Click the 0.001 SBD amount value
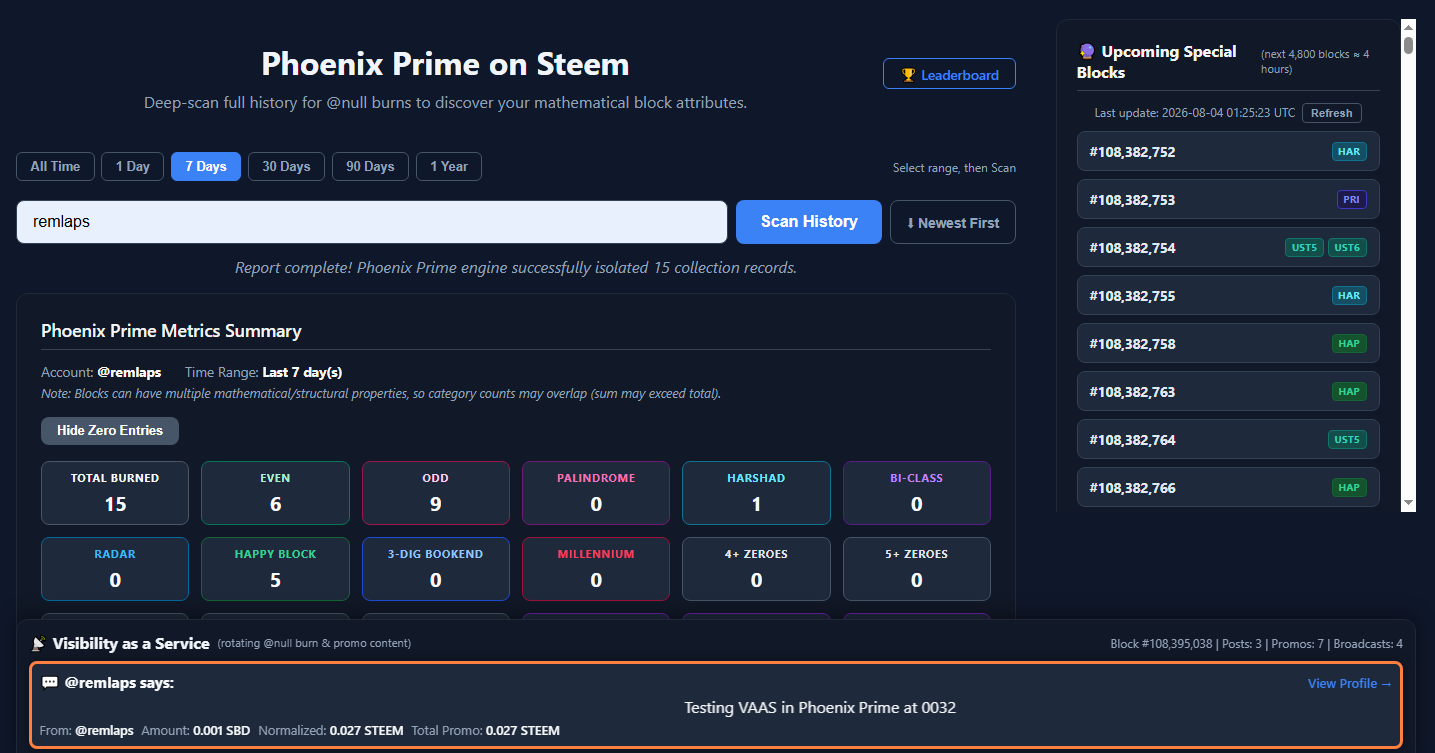1435x753 pixels. [220, 731]
